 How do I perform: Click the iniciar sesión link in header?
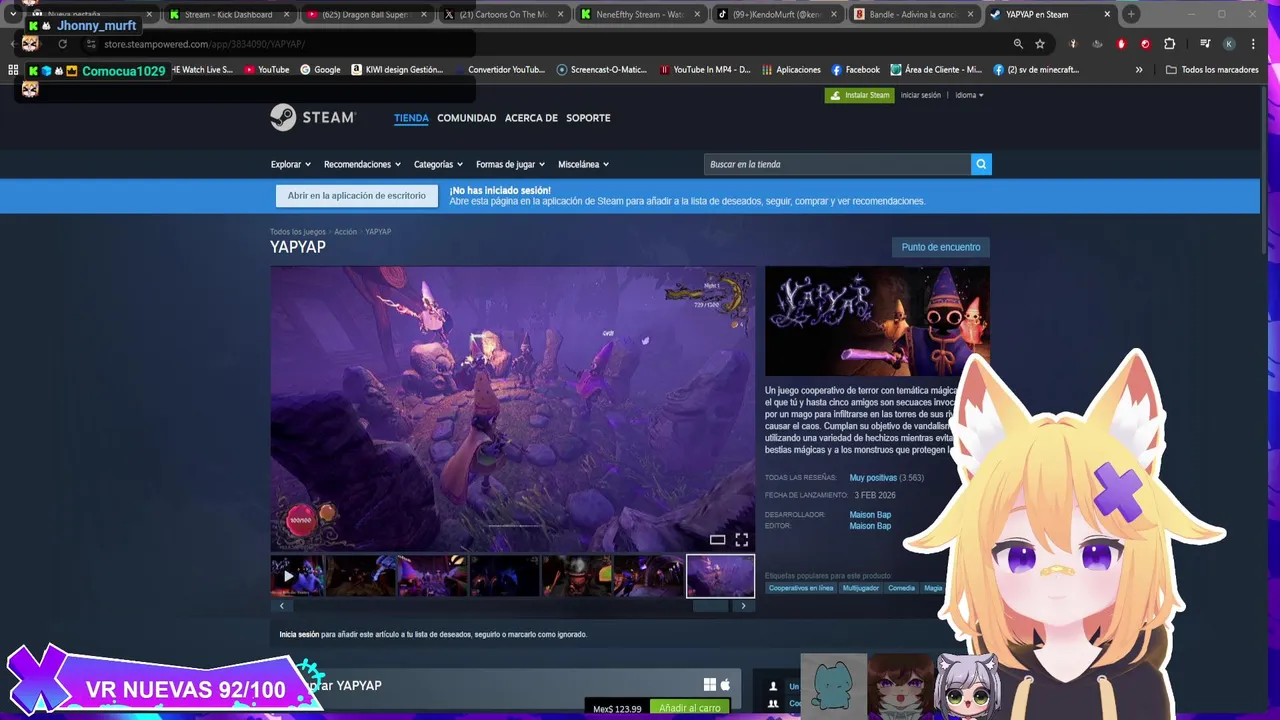pos(921,95)
